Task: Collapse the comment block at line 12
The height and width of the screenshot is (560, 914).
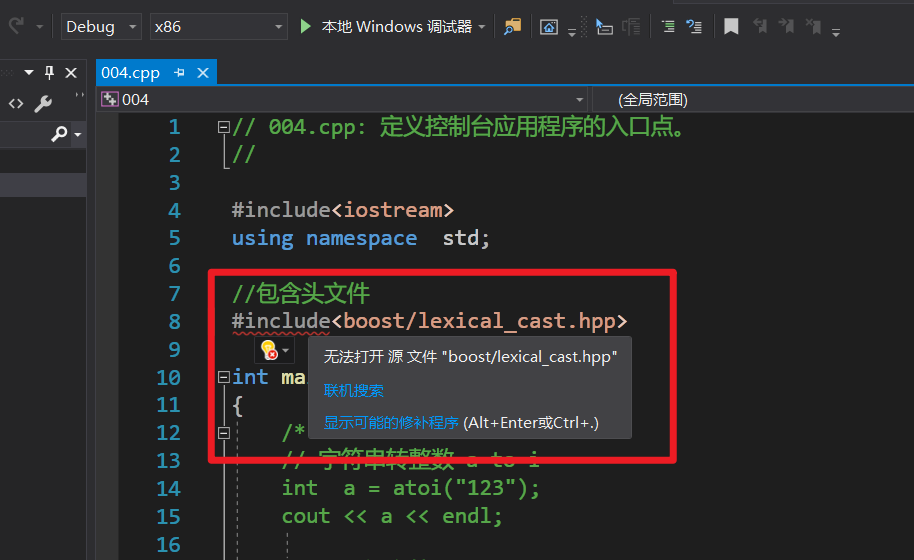Action: point(223,433)
